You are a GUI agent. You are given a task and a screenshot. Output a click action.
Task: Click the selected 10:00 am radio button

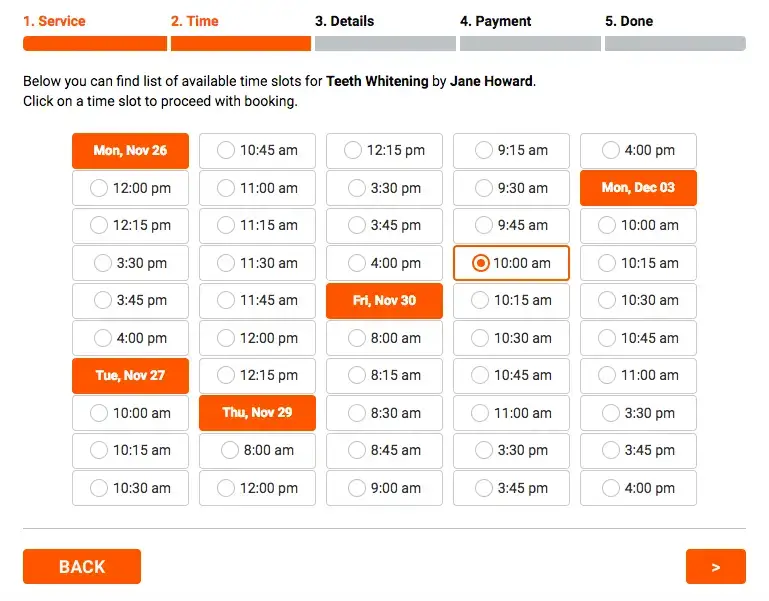point(481,263)
